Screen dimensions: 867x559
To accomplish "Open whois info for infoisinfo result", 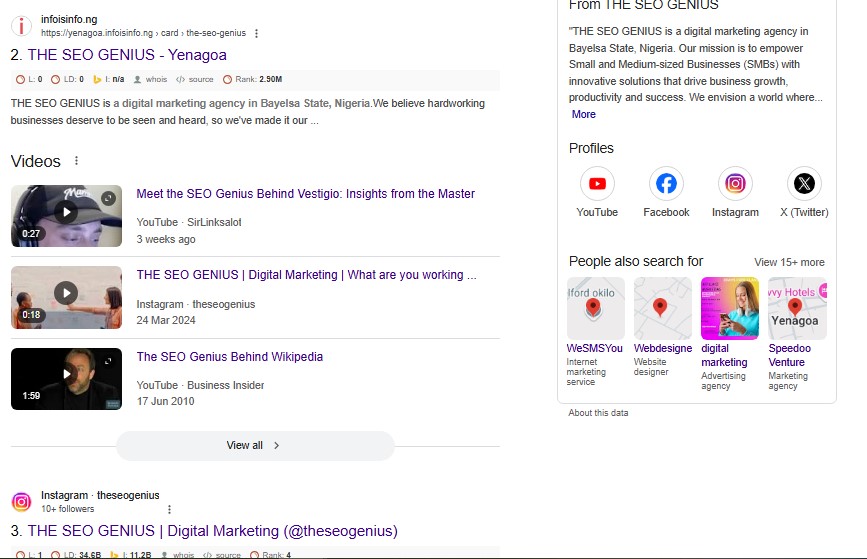I will coord(150,79).
